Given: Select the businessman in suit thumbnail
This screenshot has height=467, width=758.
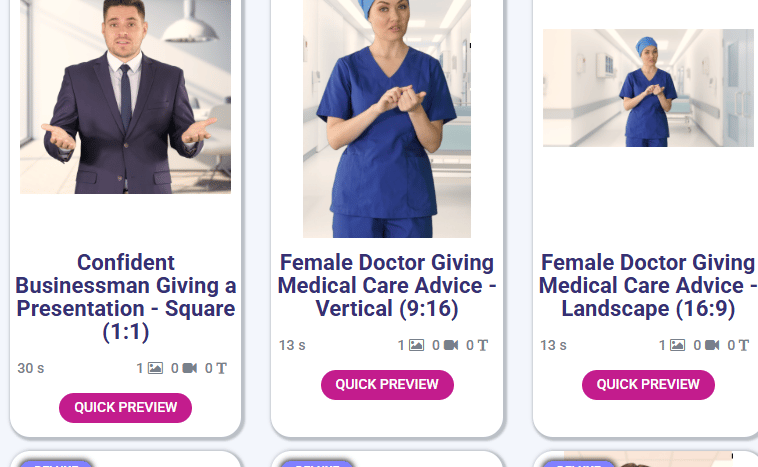Looking at the screenshot, I should tap(126, 97).
